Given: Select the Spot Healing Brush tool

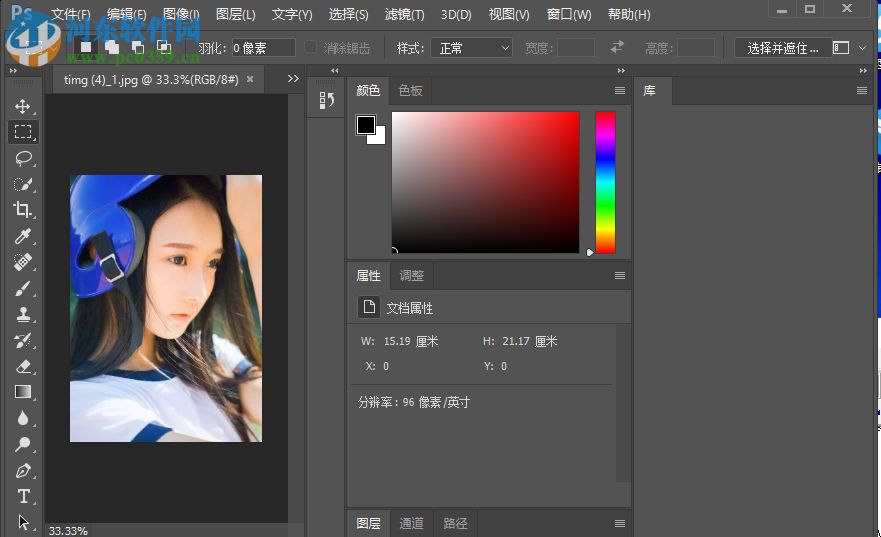Looking at the screenshot, I should [x=22, y=262].
